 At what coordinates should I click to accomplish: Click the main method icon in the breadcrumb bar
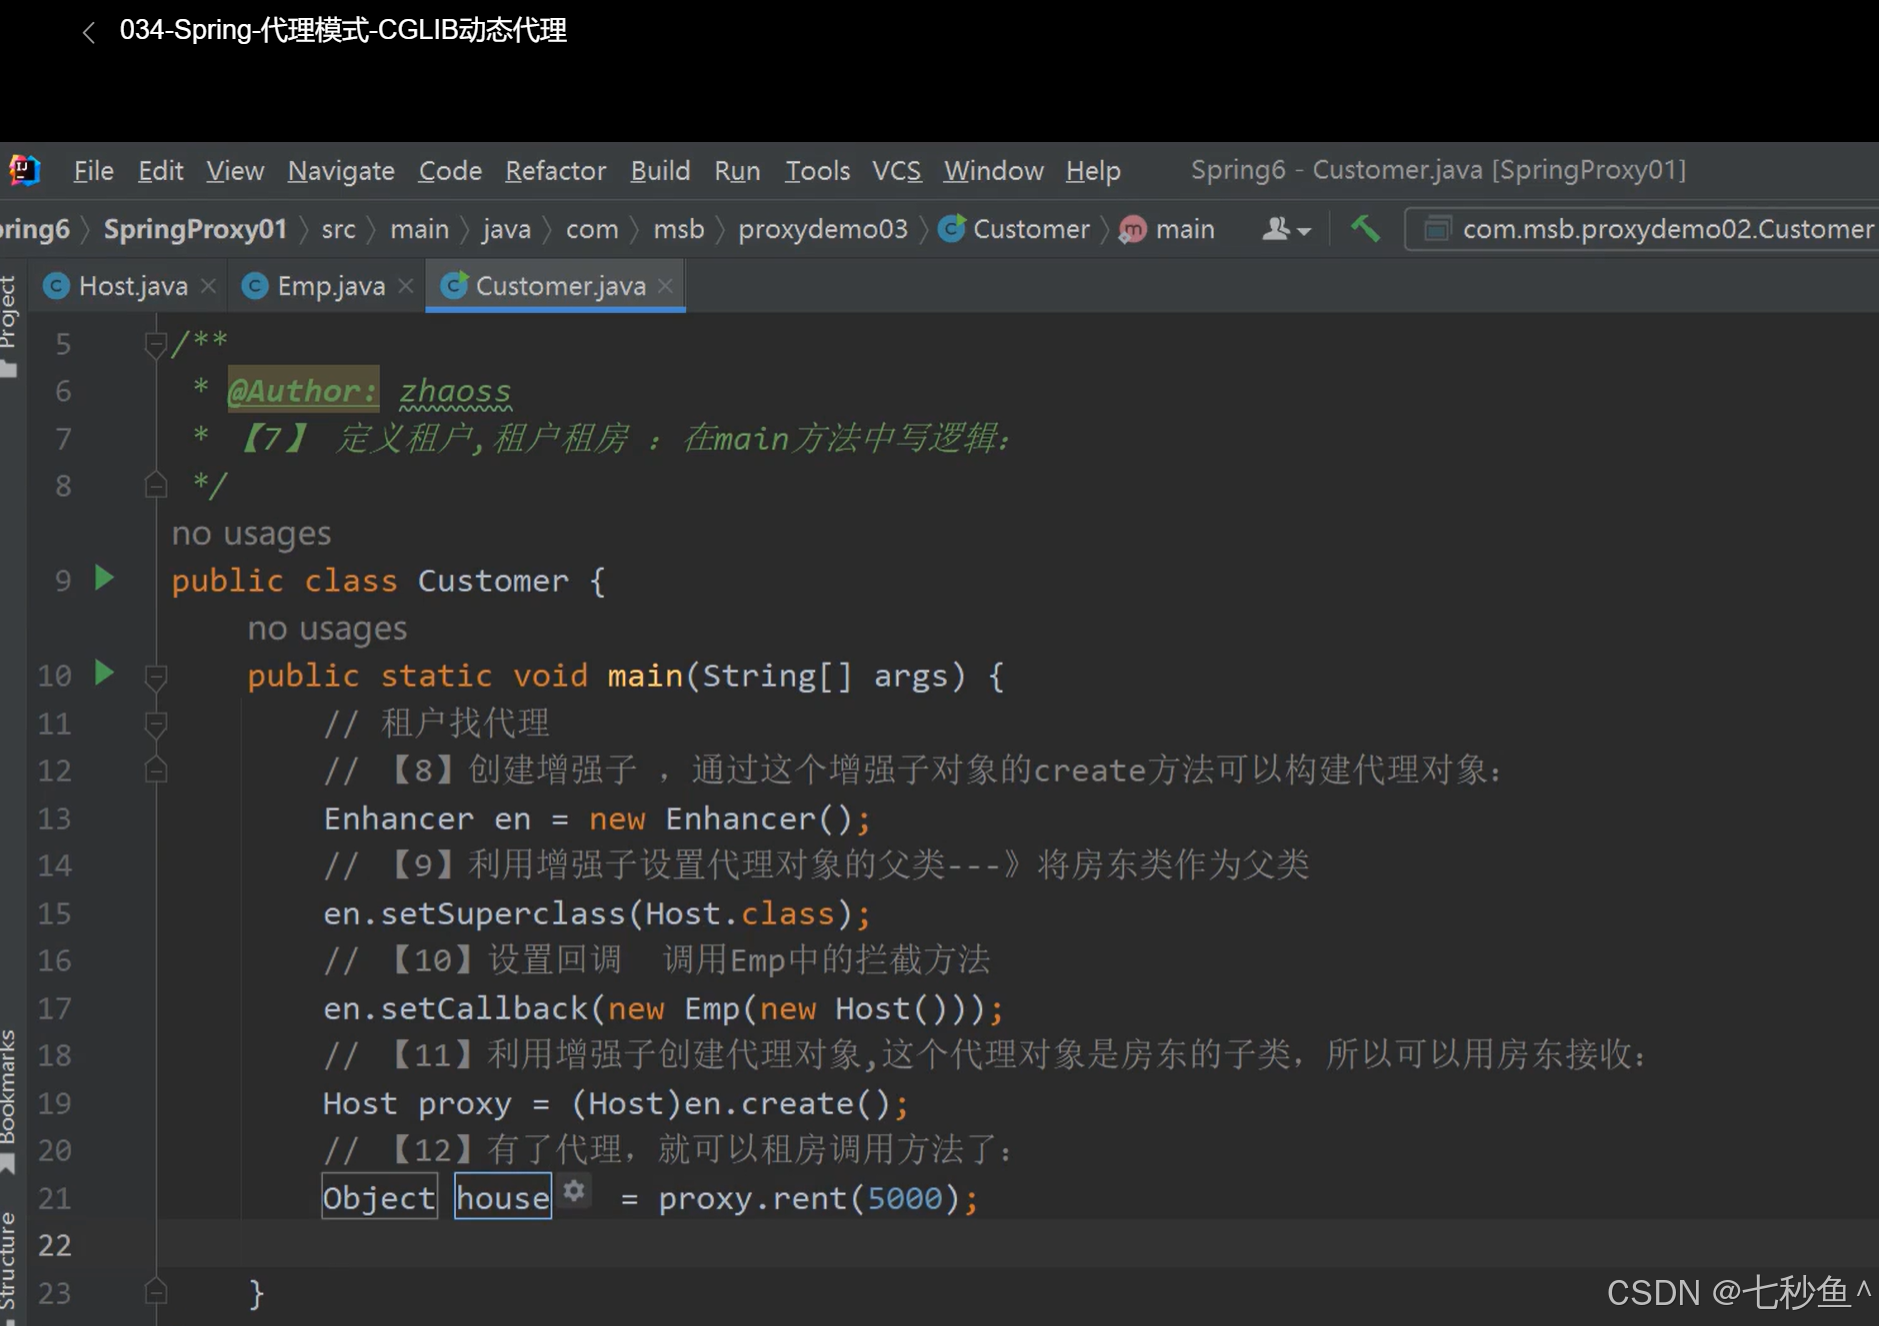[x=1132, y=228]
